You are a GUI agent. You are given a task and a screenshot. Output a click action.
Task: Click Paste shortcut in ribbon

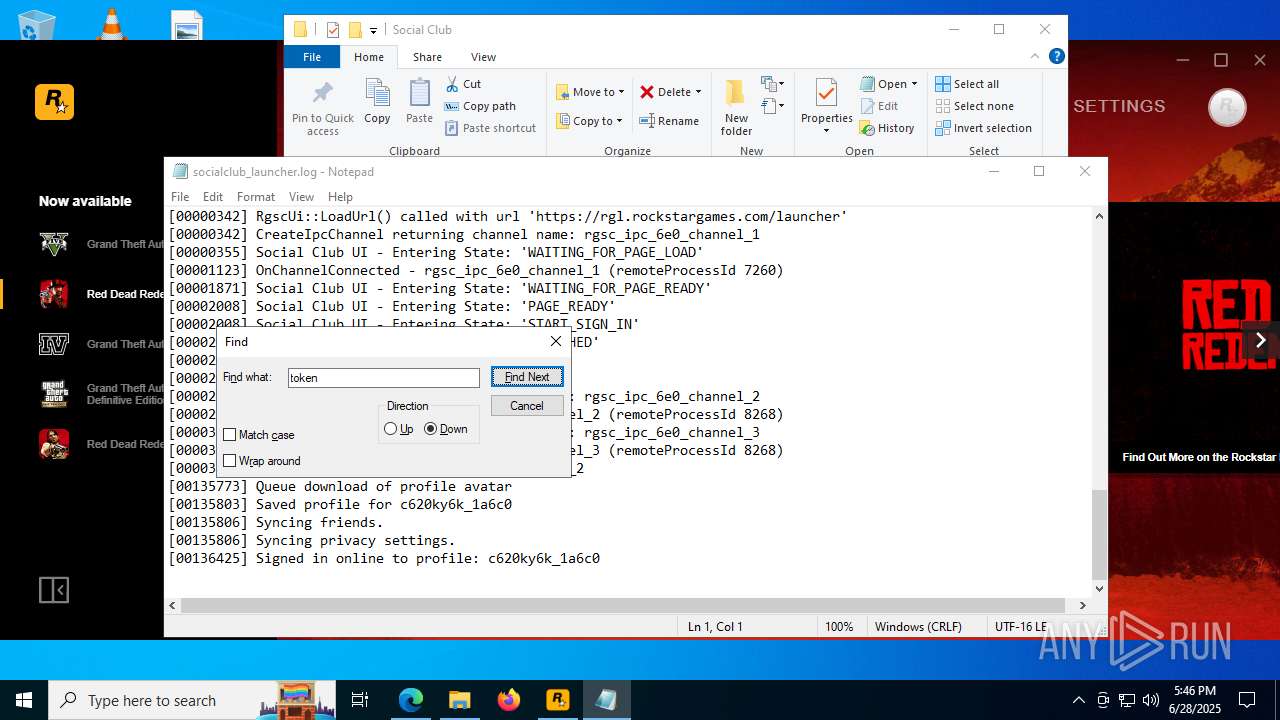coord(490,128)
